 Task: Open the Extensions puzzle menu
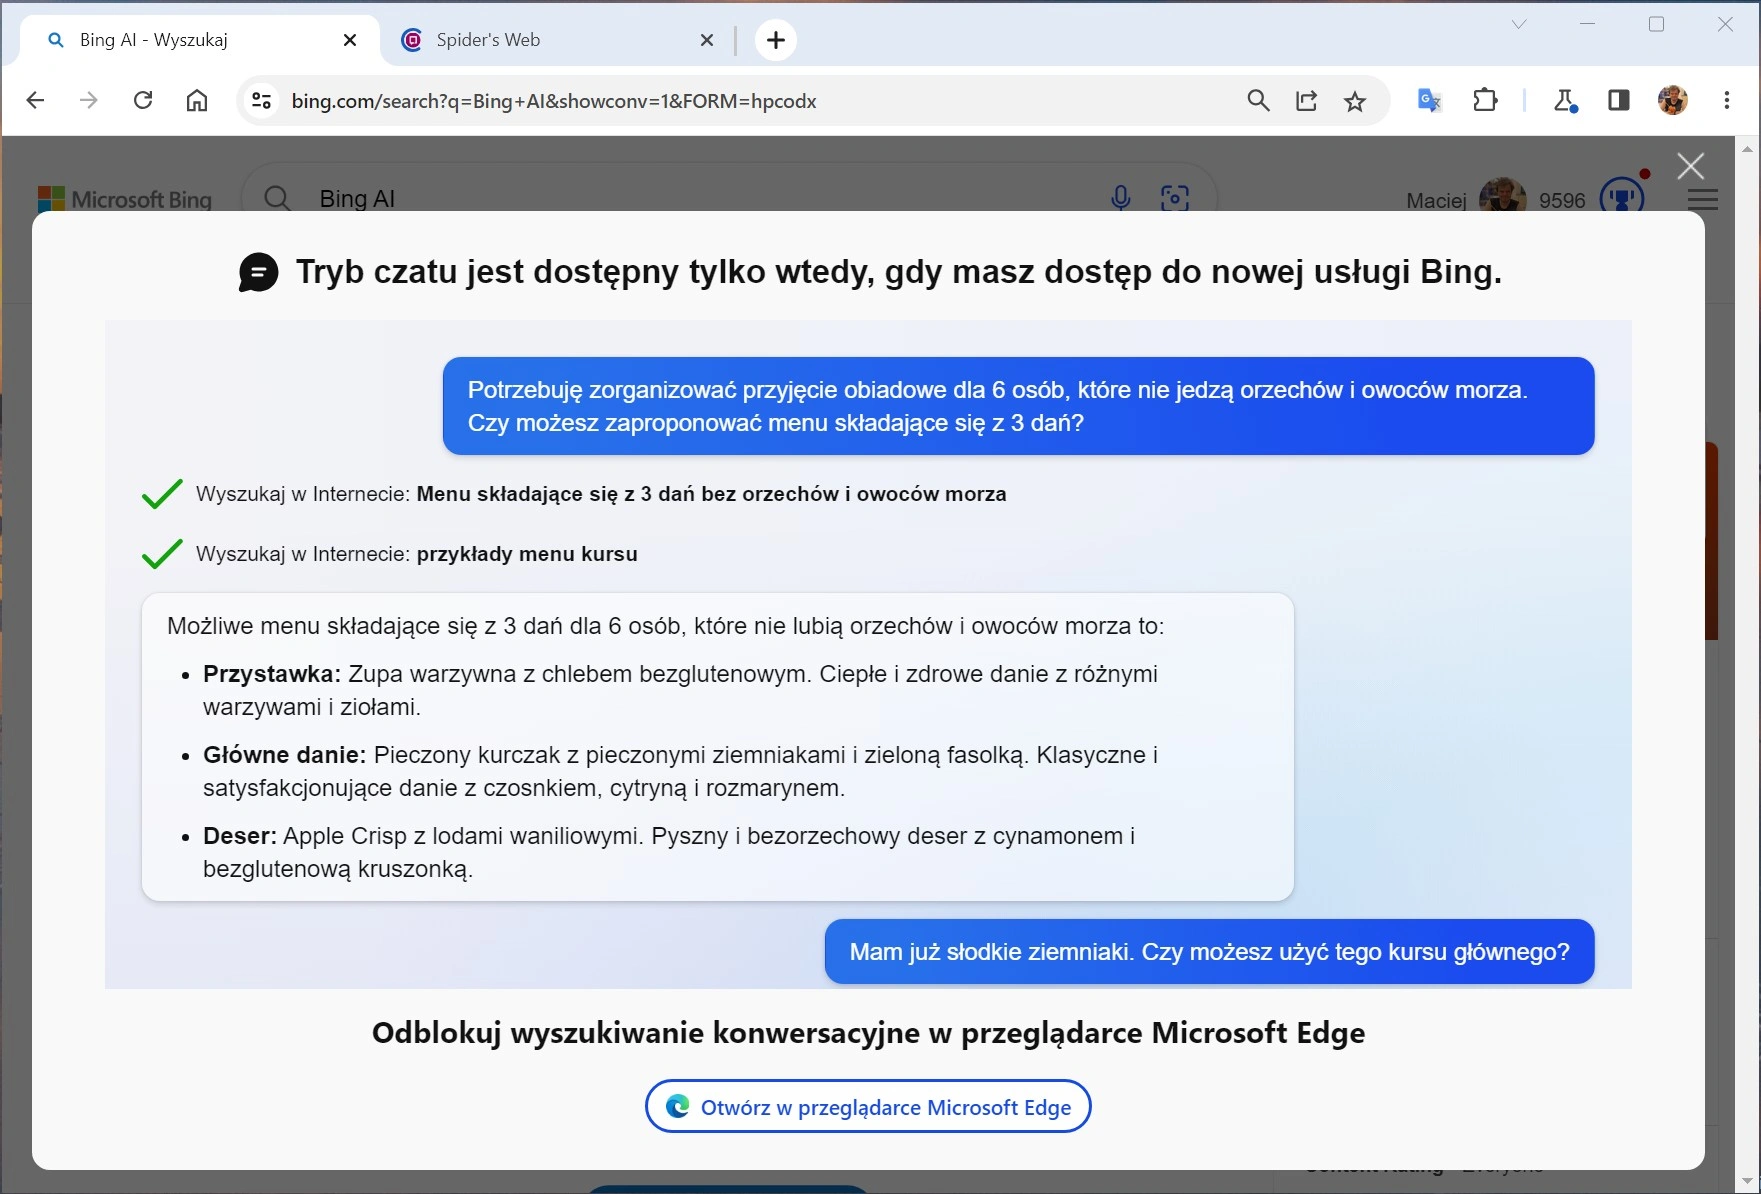tap(1485, 100)
